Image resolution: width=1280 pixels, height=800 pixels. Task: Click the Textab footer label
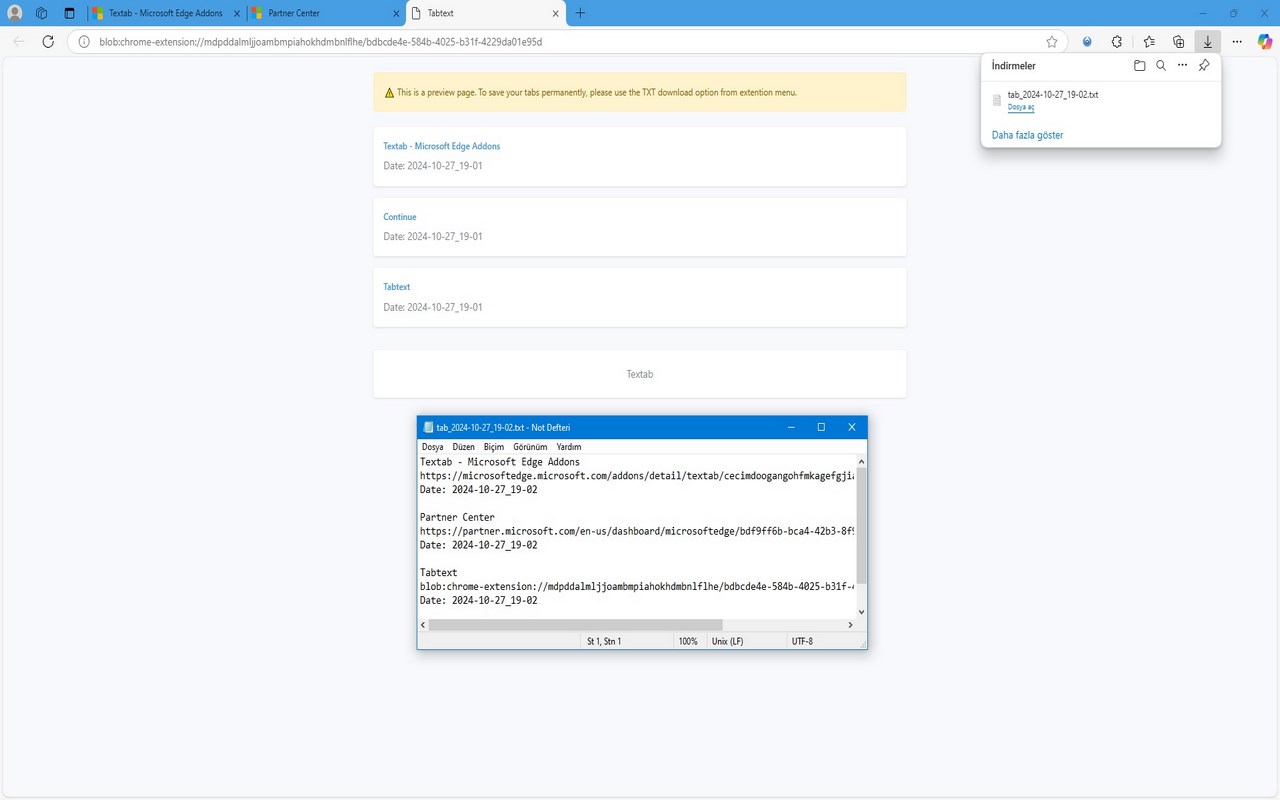640,374
